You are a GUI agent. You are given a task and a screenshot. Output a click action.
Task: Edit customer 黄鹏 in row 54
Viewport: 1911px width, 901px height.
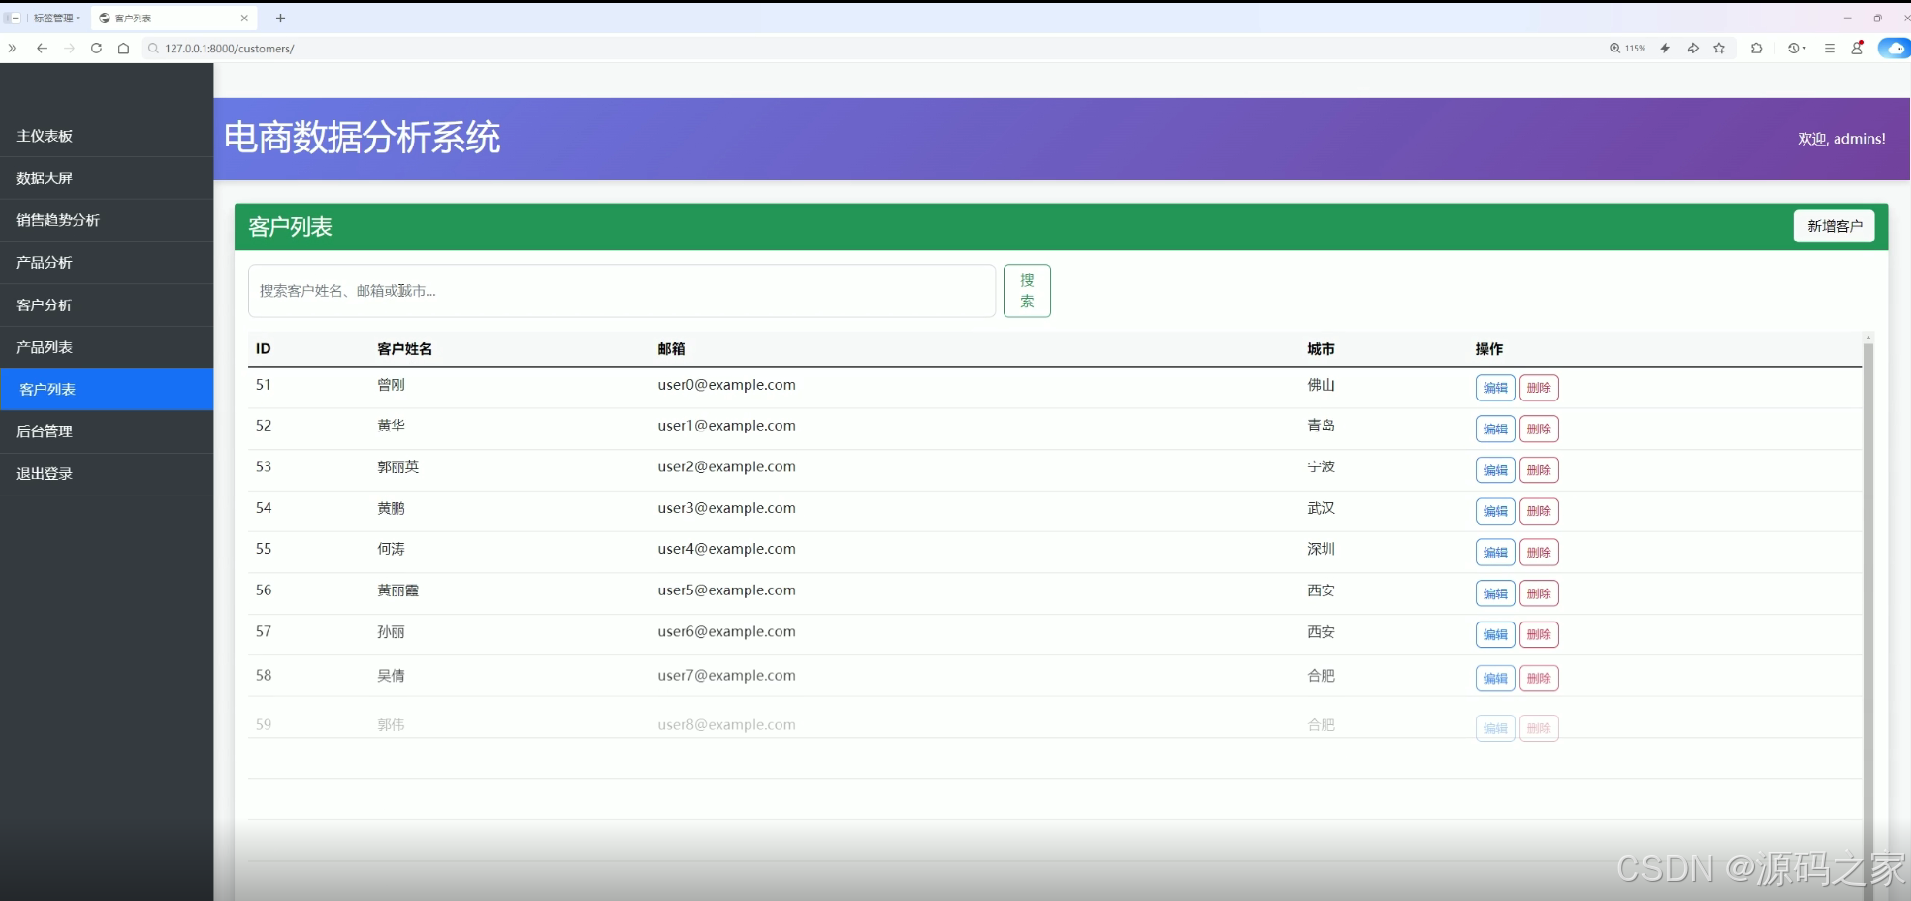1495,511
